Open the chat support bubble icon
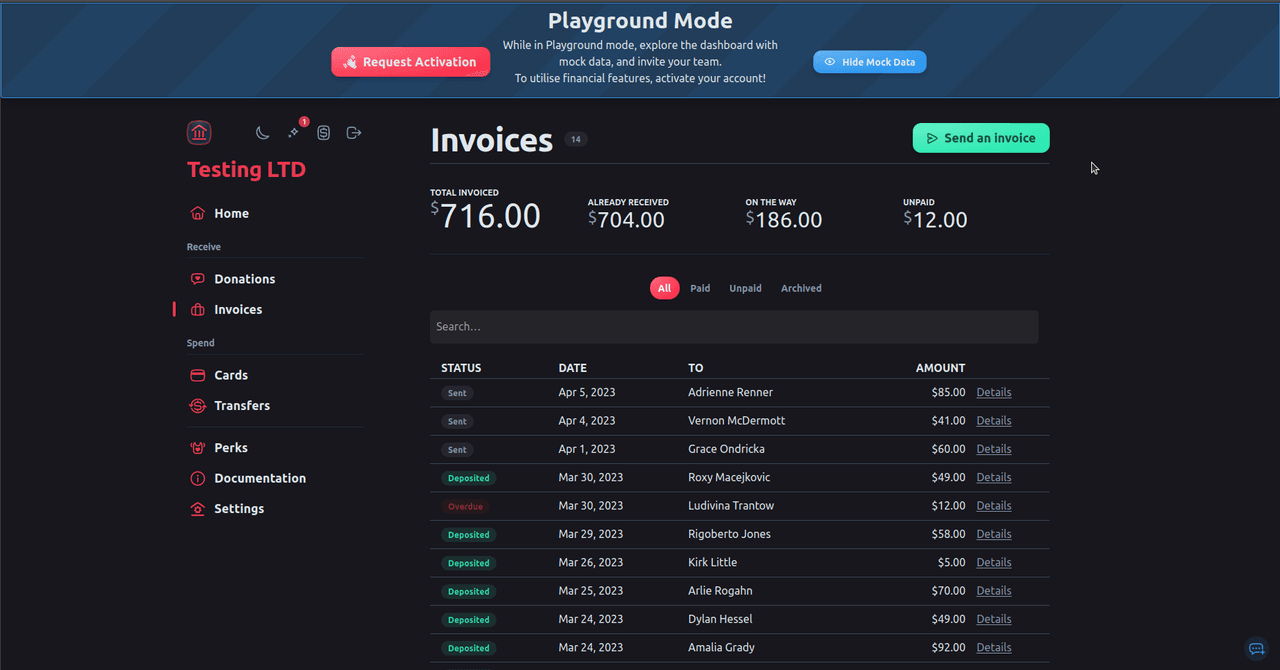 point(1257,649)
